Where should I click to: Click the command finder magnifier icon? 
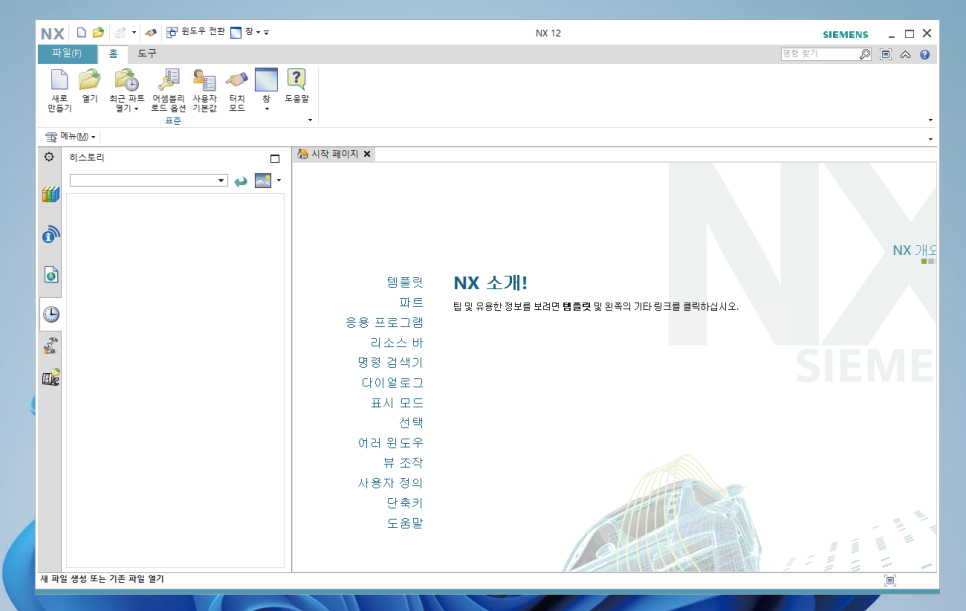[865, 54]
